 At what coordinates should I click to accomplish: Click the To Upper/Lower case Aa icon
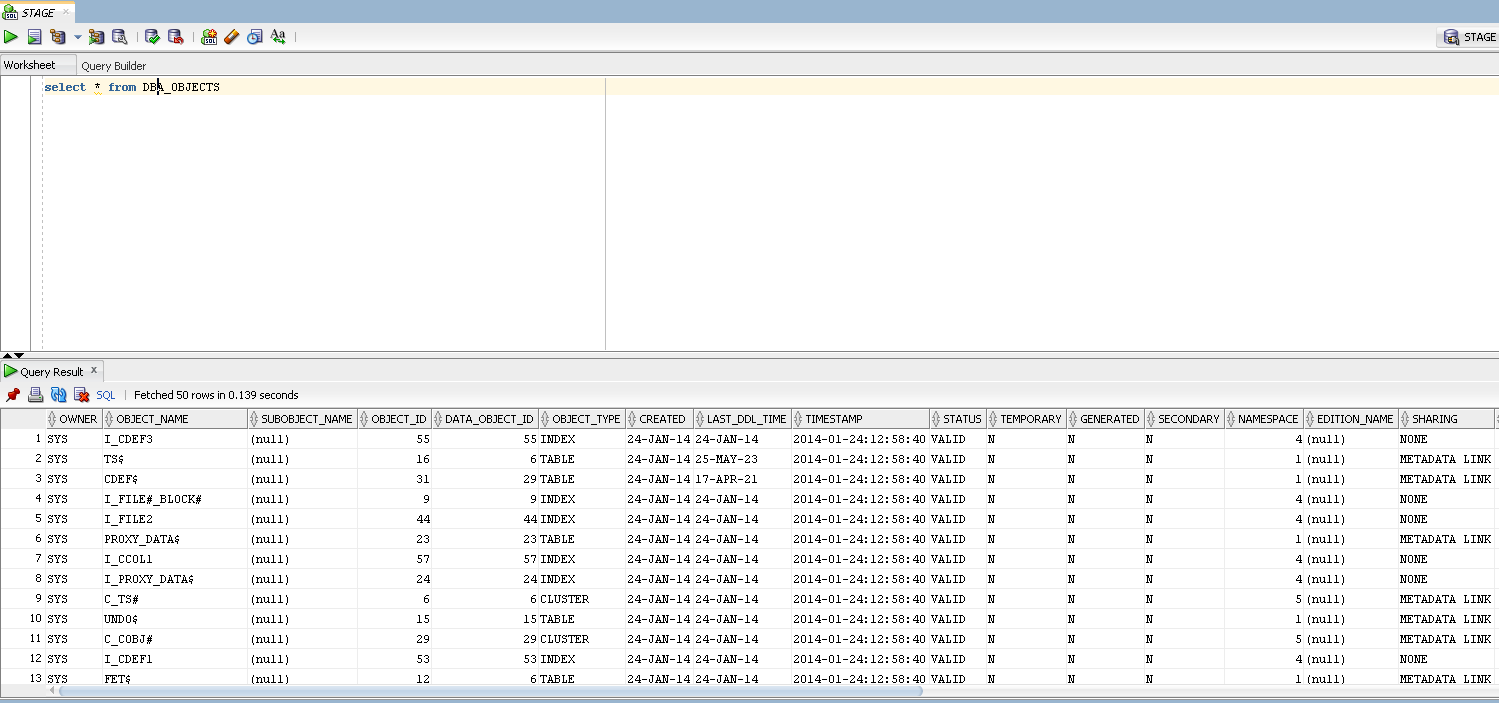[278, 37]
